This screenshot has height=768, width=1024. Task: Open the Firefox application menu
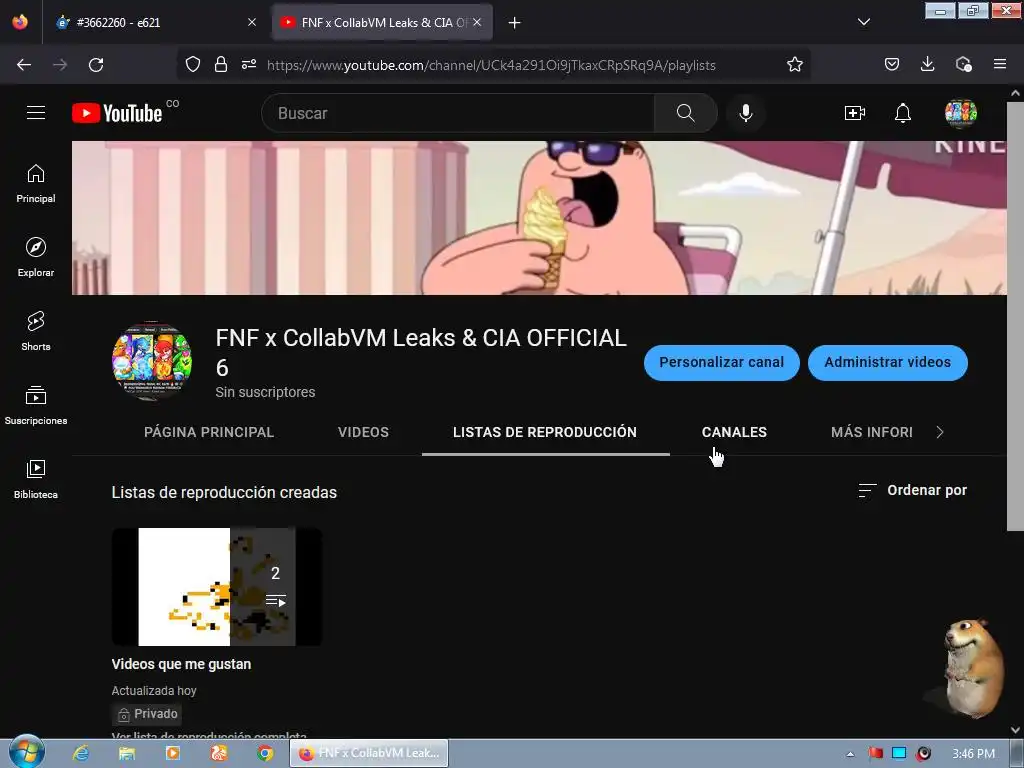pyautogui.click(x=1000, y=64)
